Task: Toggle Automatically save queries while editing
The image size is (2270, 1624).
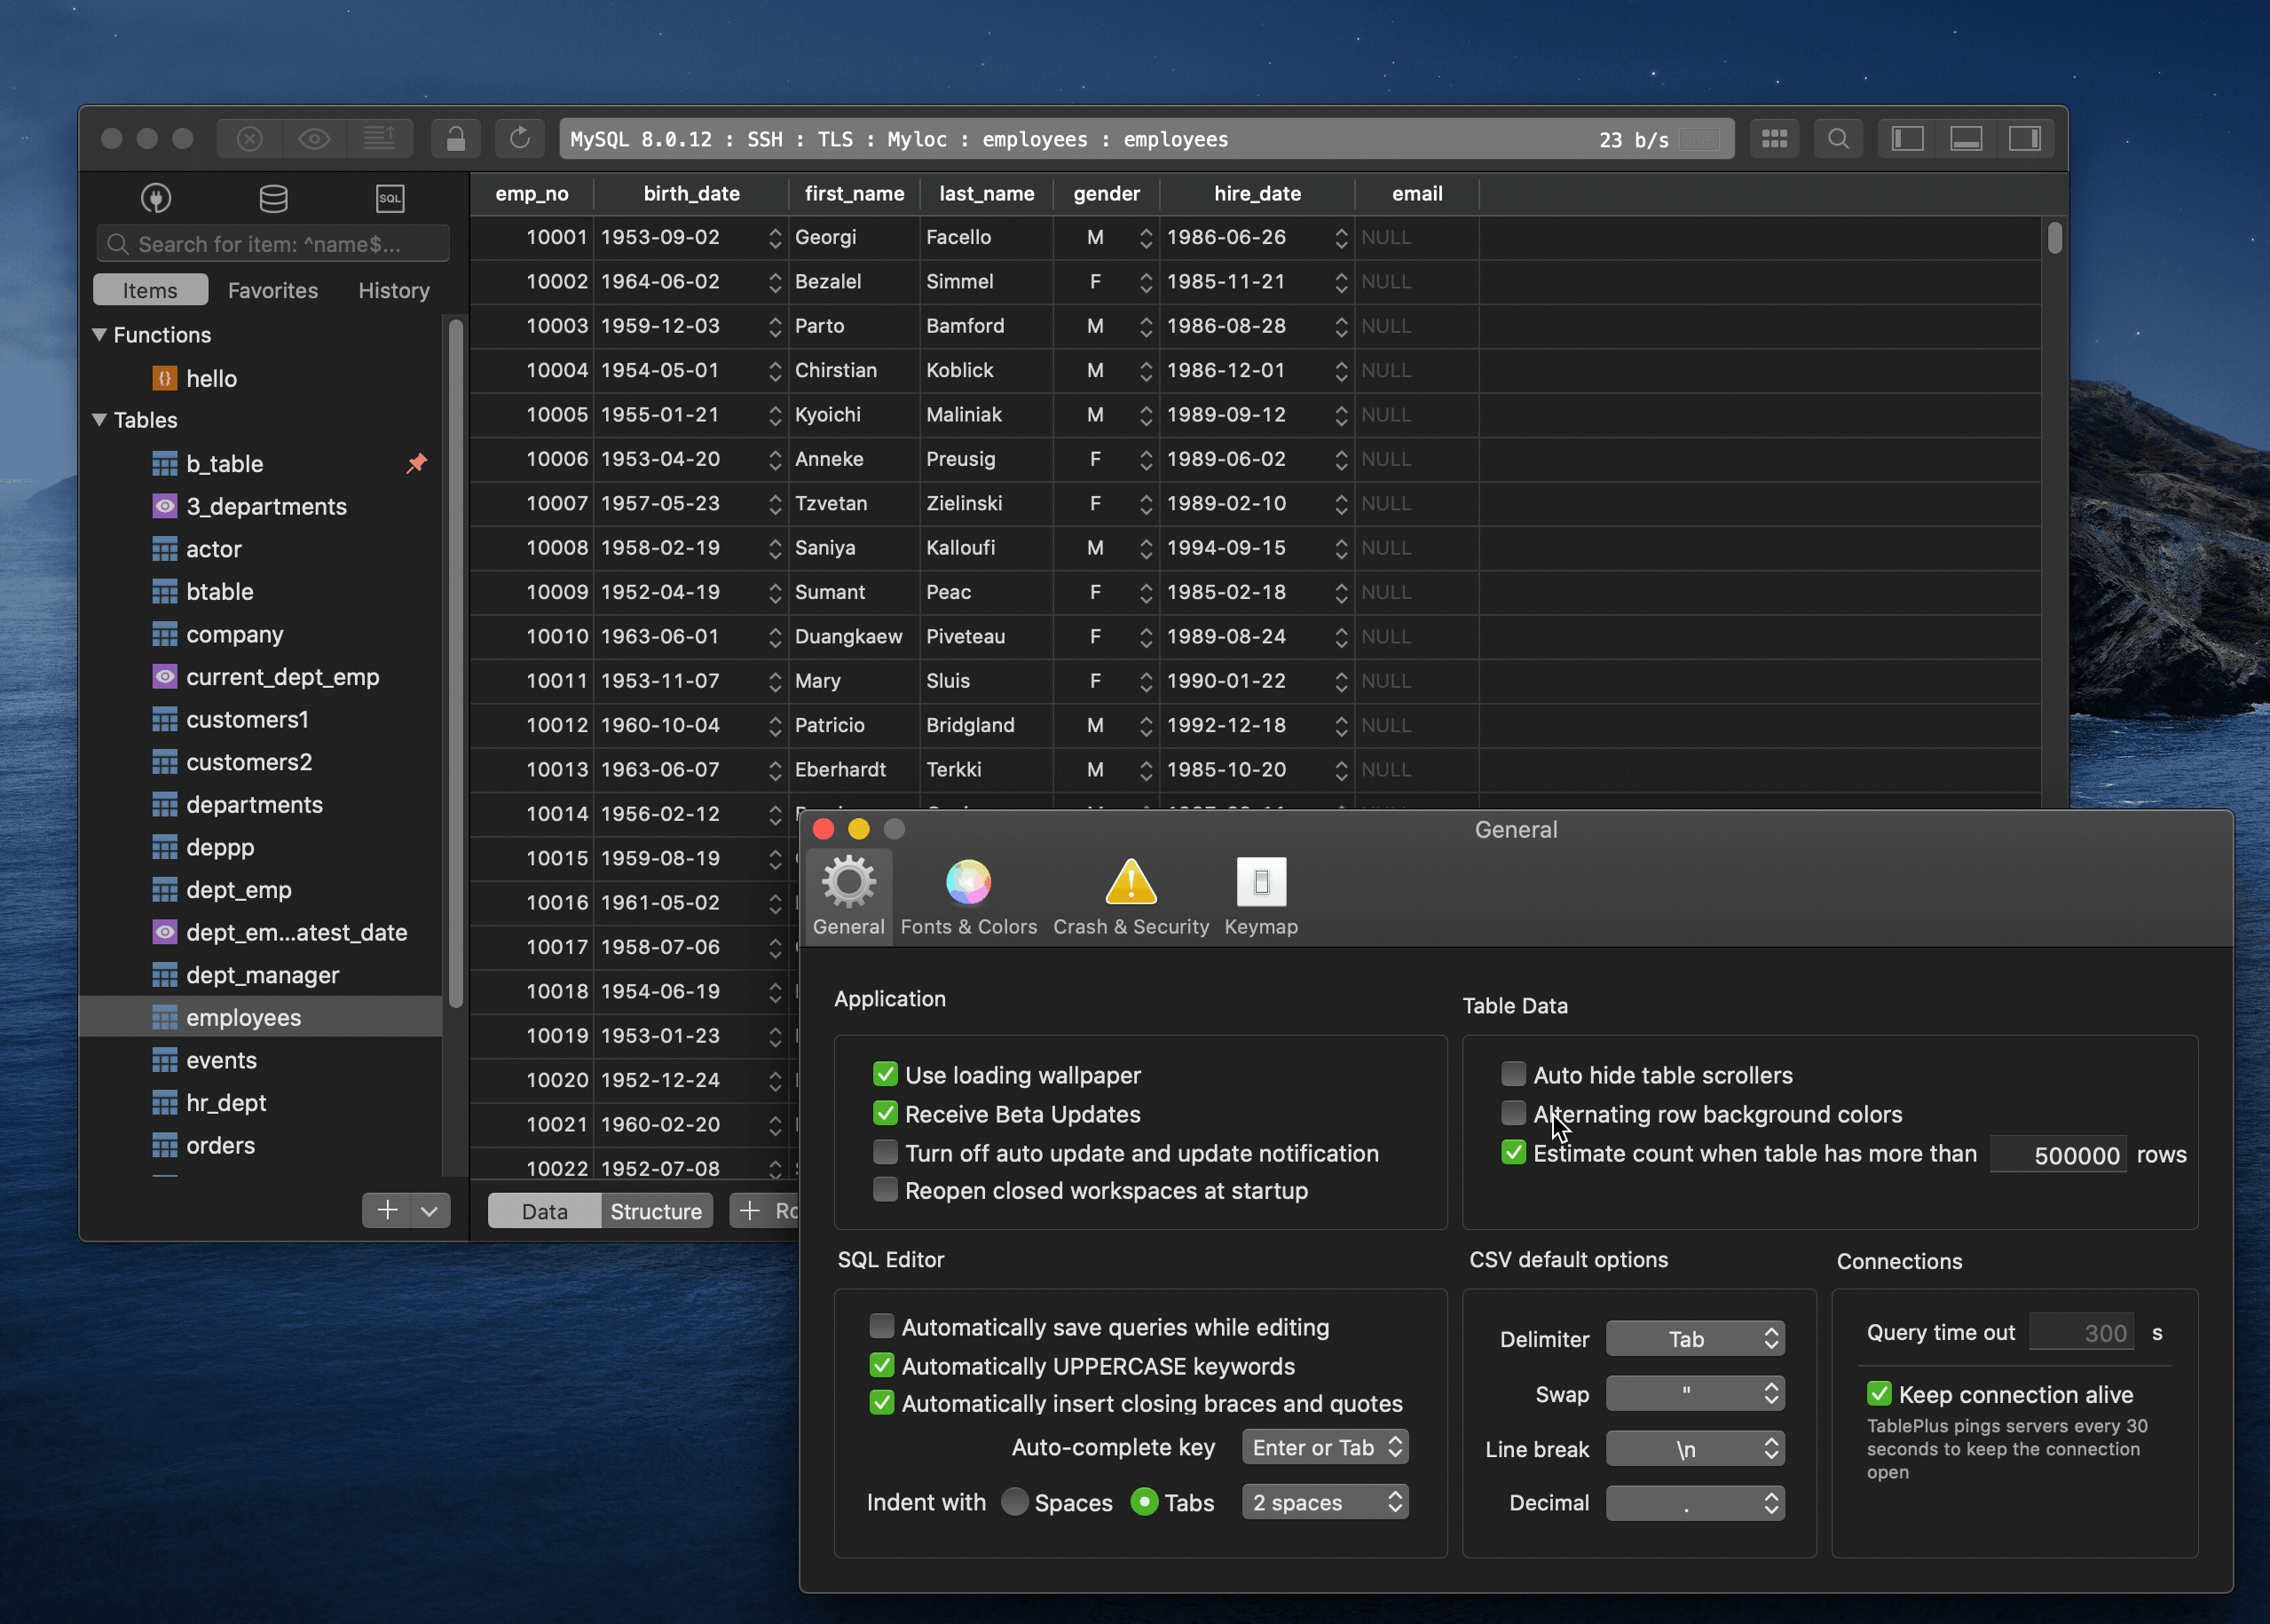Action: (882, 1327)
